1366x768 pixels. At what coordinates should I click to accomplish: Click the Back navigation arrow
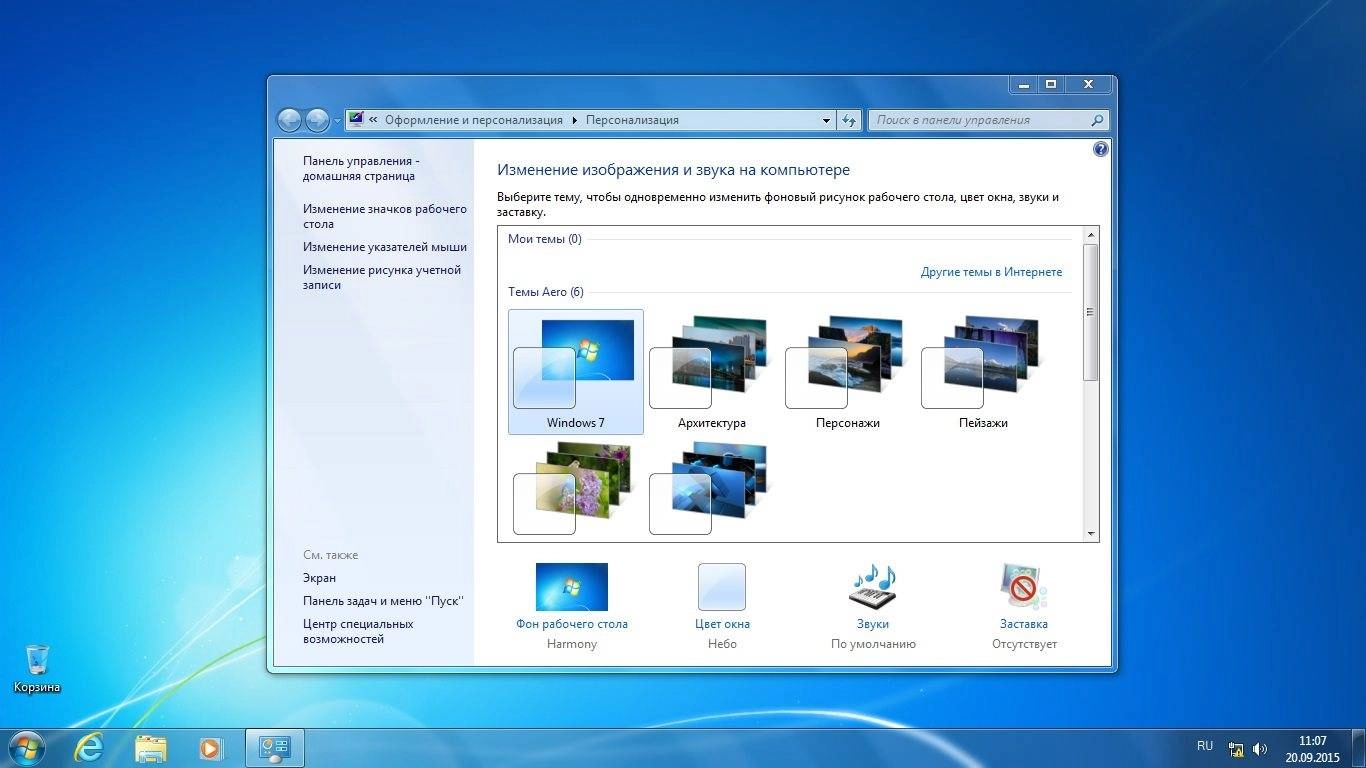(x=289, y=120)
